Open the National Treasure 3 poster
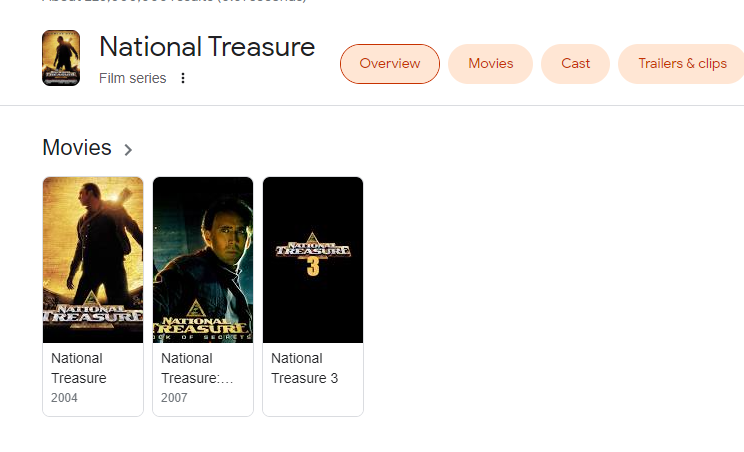The height and width of the screenshot is (452, 744). coord(313,260)
